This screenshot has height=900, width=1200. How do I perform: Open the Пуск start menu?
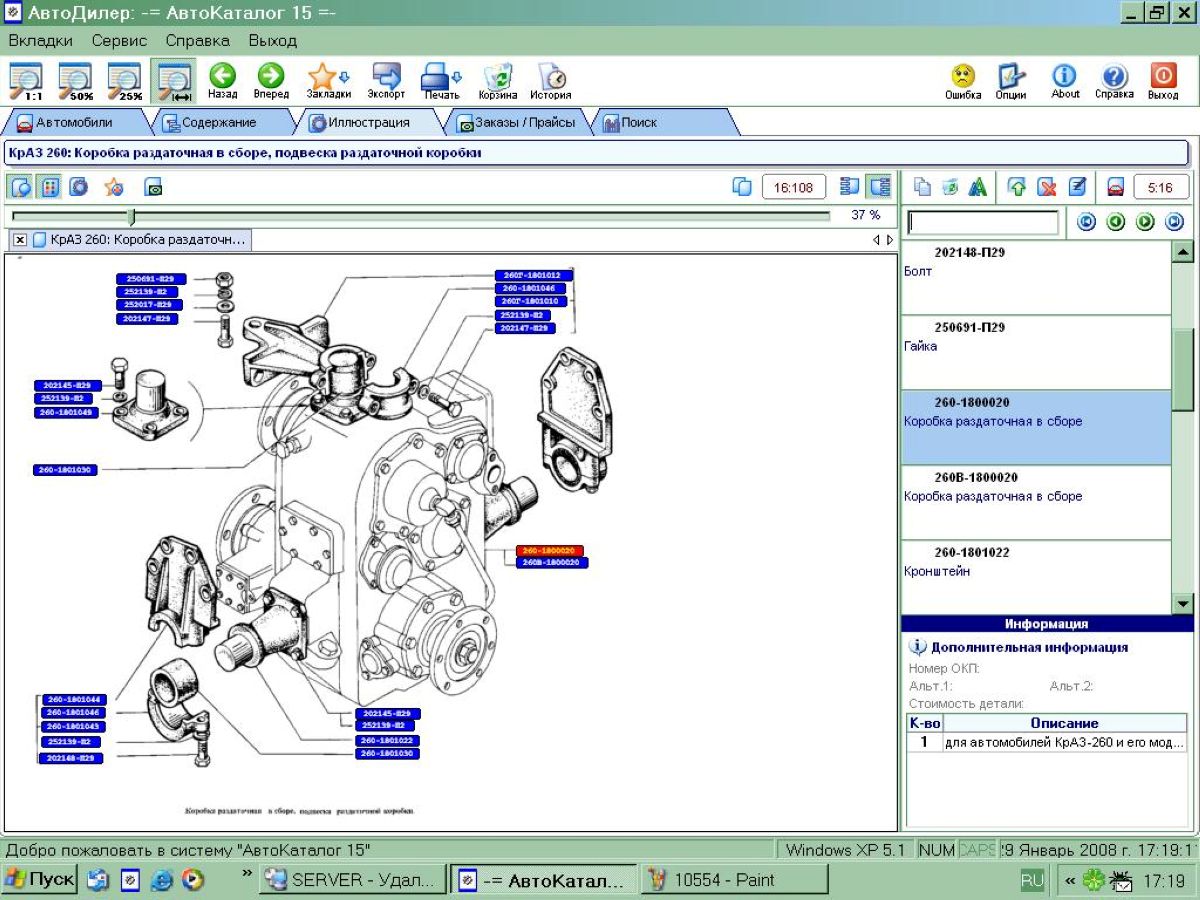[x=40, y=880]
